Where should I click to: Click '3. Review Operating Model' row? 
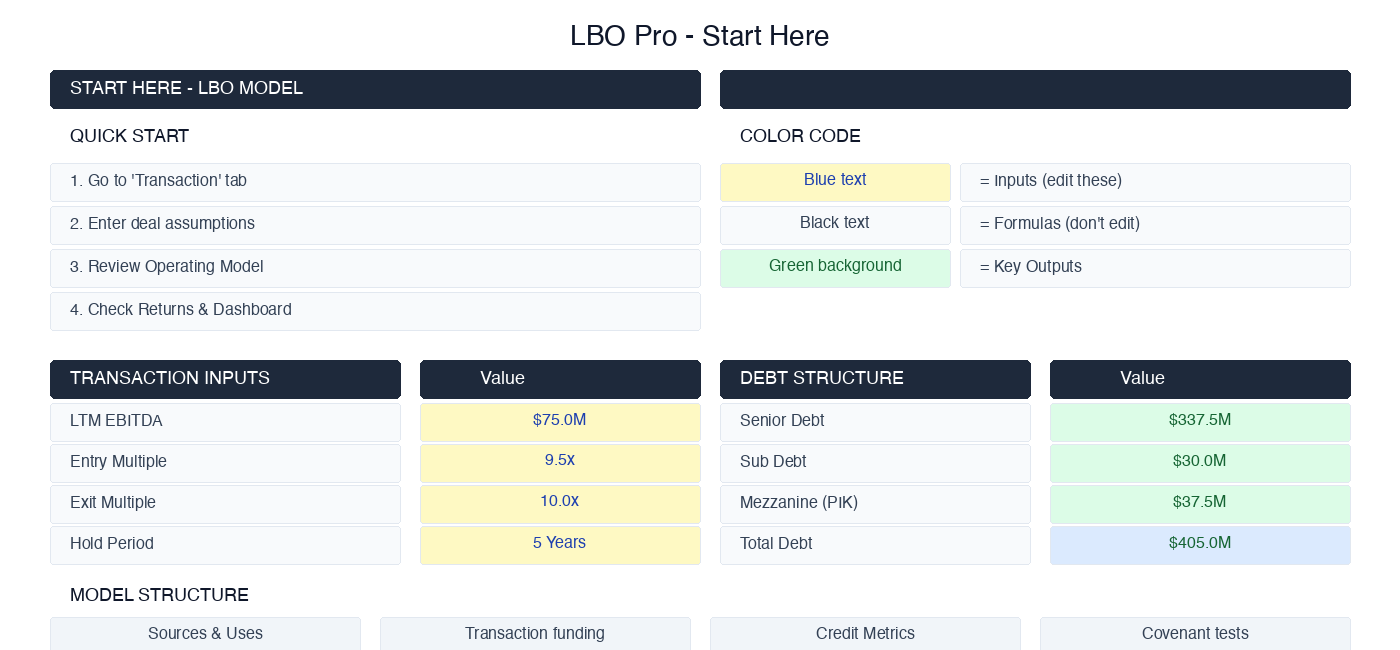375,268
